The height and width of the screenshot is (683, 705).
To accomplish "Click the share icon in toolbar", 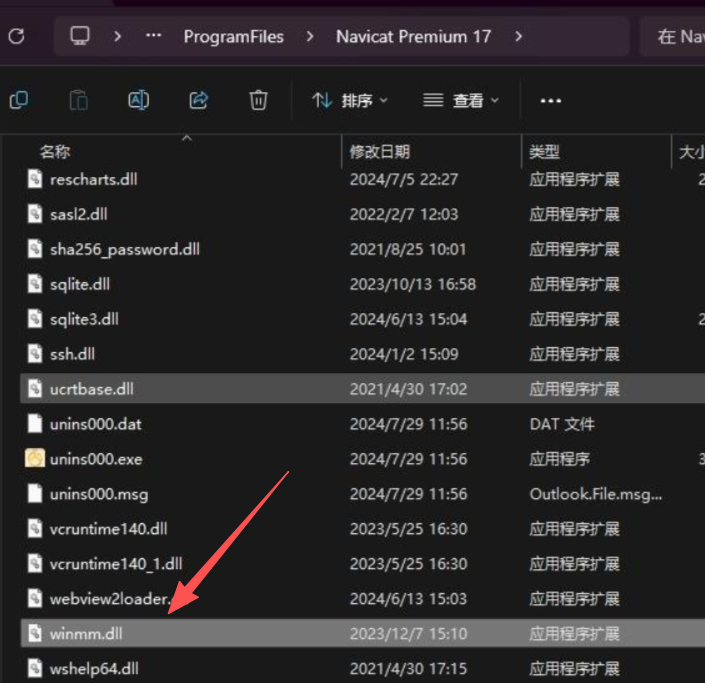I will (x=198, y=100).
